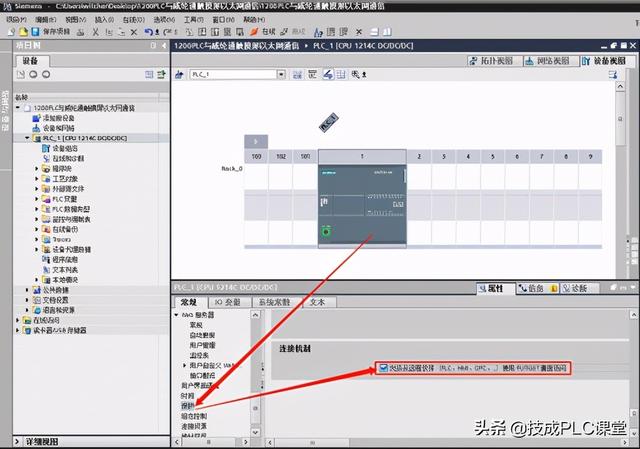Click the zoom magnifier icon in device view toolbar

(356, 74)
